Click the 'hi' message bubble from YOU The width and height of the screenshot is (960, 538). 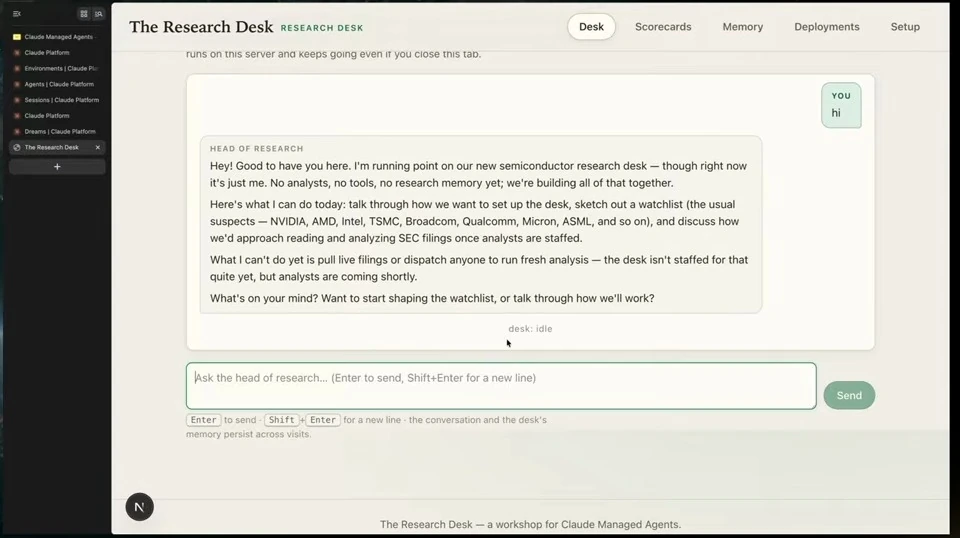(841, 105)
